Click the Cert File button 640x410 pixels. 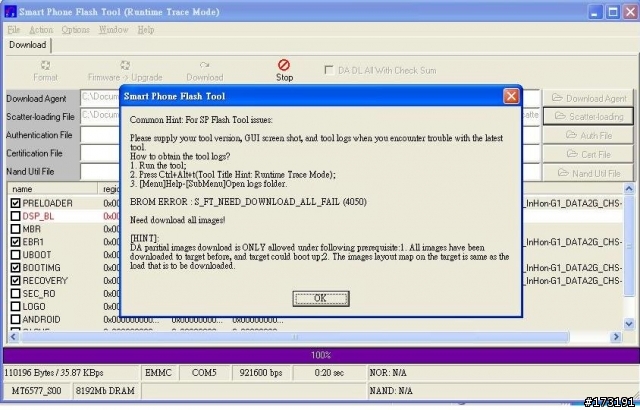tap(588, 154)
